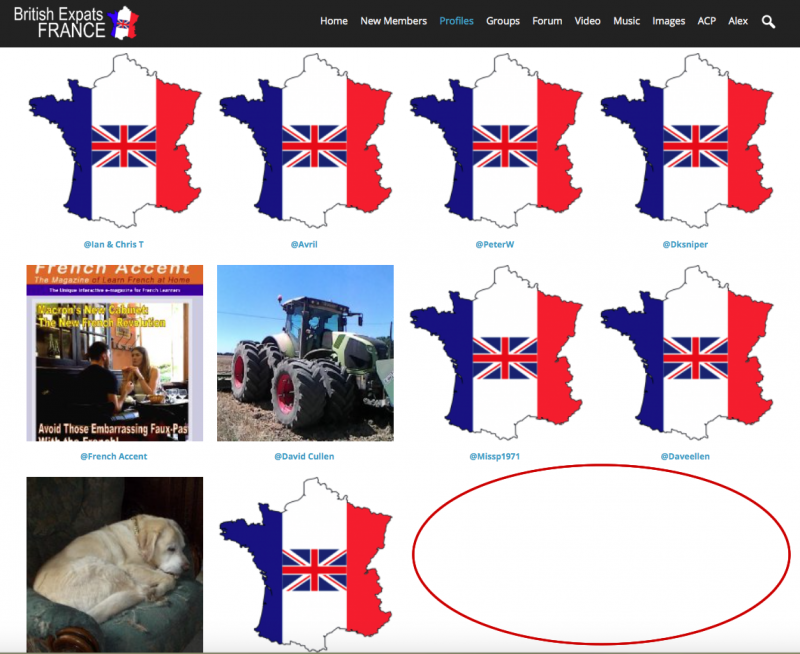This screenshot has width=800, height=654.
Task: Open the @David Cullen profile link
Action: coord(304,457)
